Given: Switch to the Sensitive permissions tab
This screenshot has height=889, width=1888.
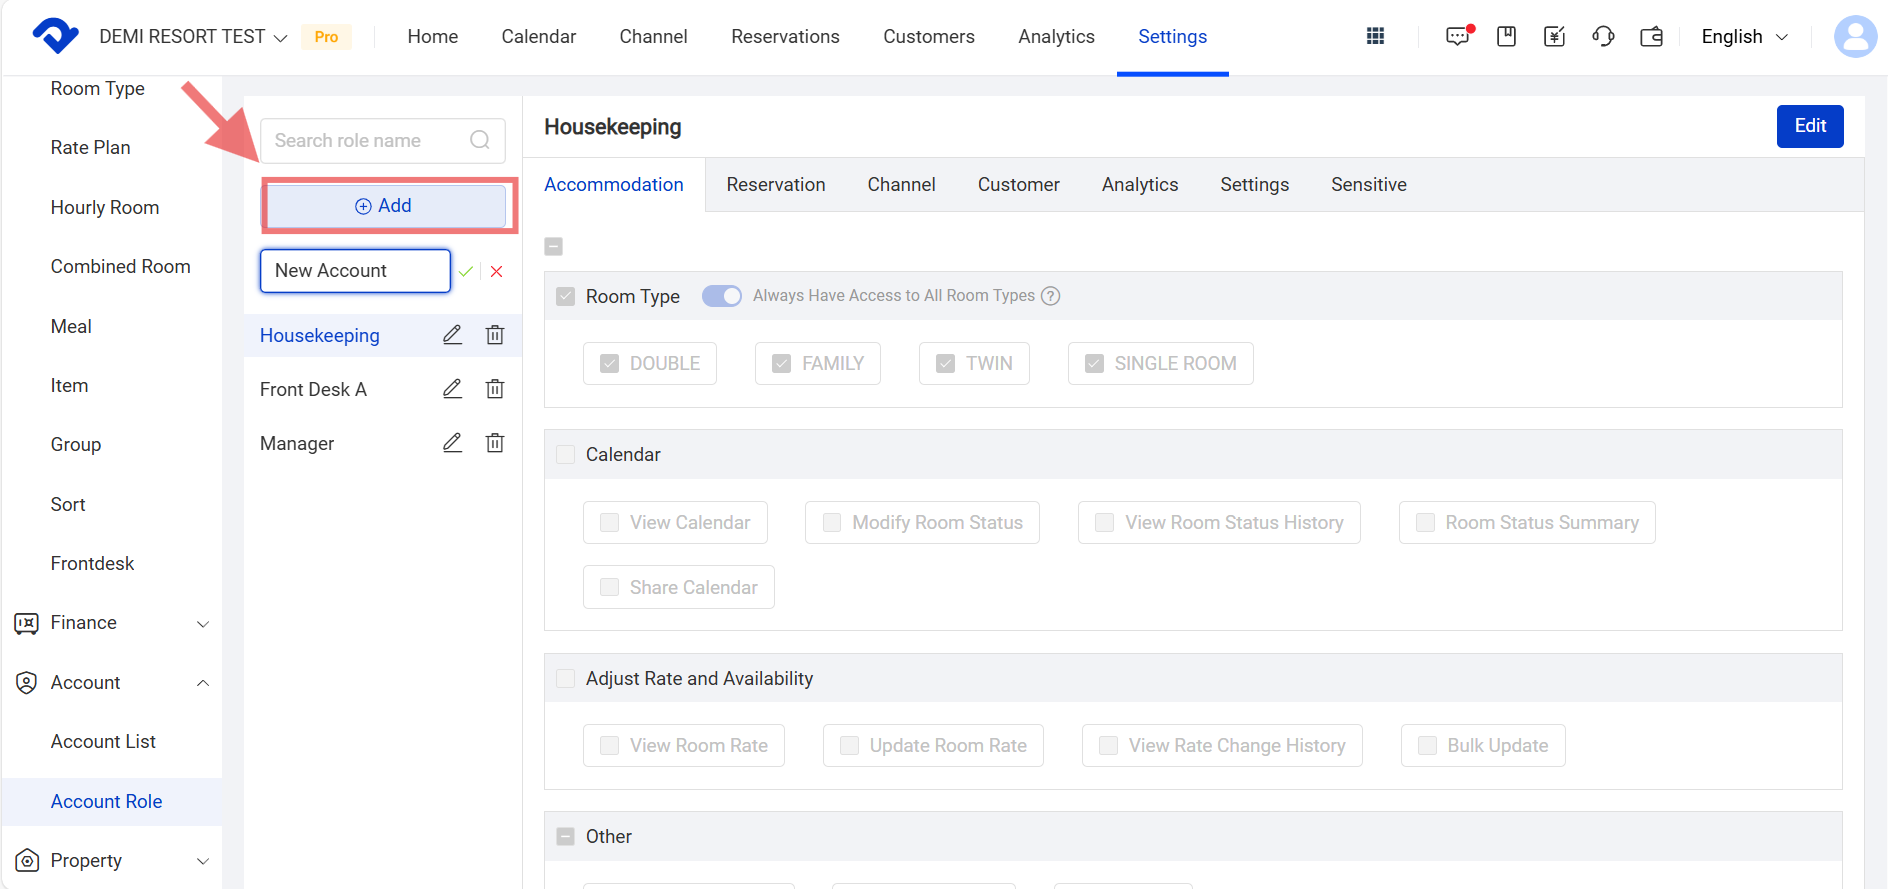Looking at the screenshot, I should (1368, 185).
